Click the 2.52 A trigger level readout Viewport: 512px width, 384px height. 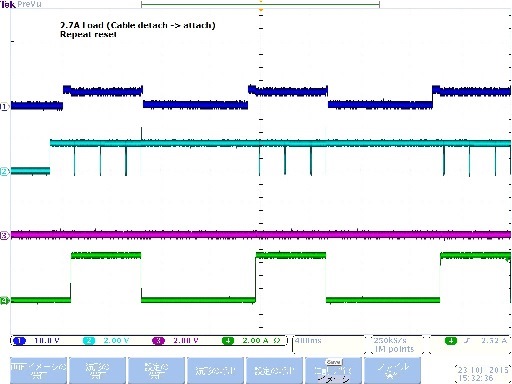(494, 341)
